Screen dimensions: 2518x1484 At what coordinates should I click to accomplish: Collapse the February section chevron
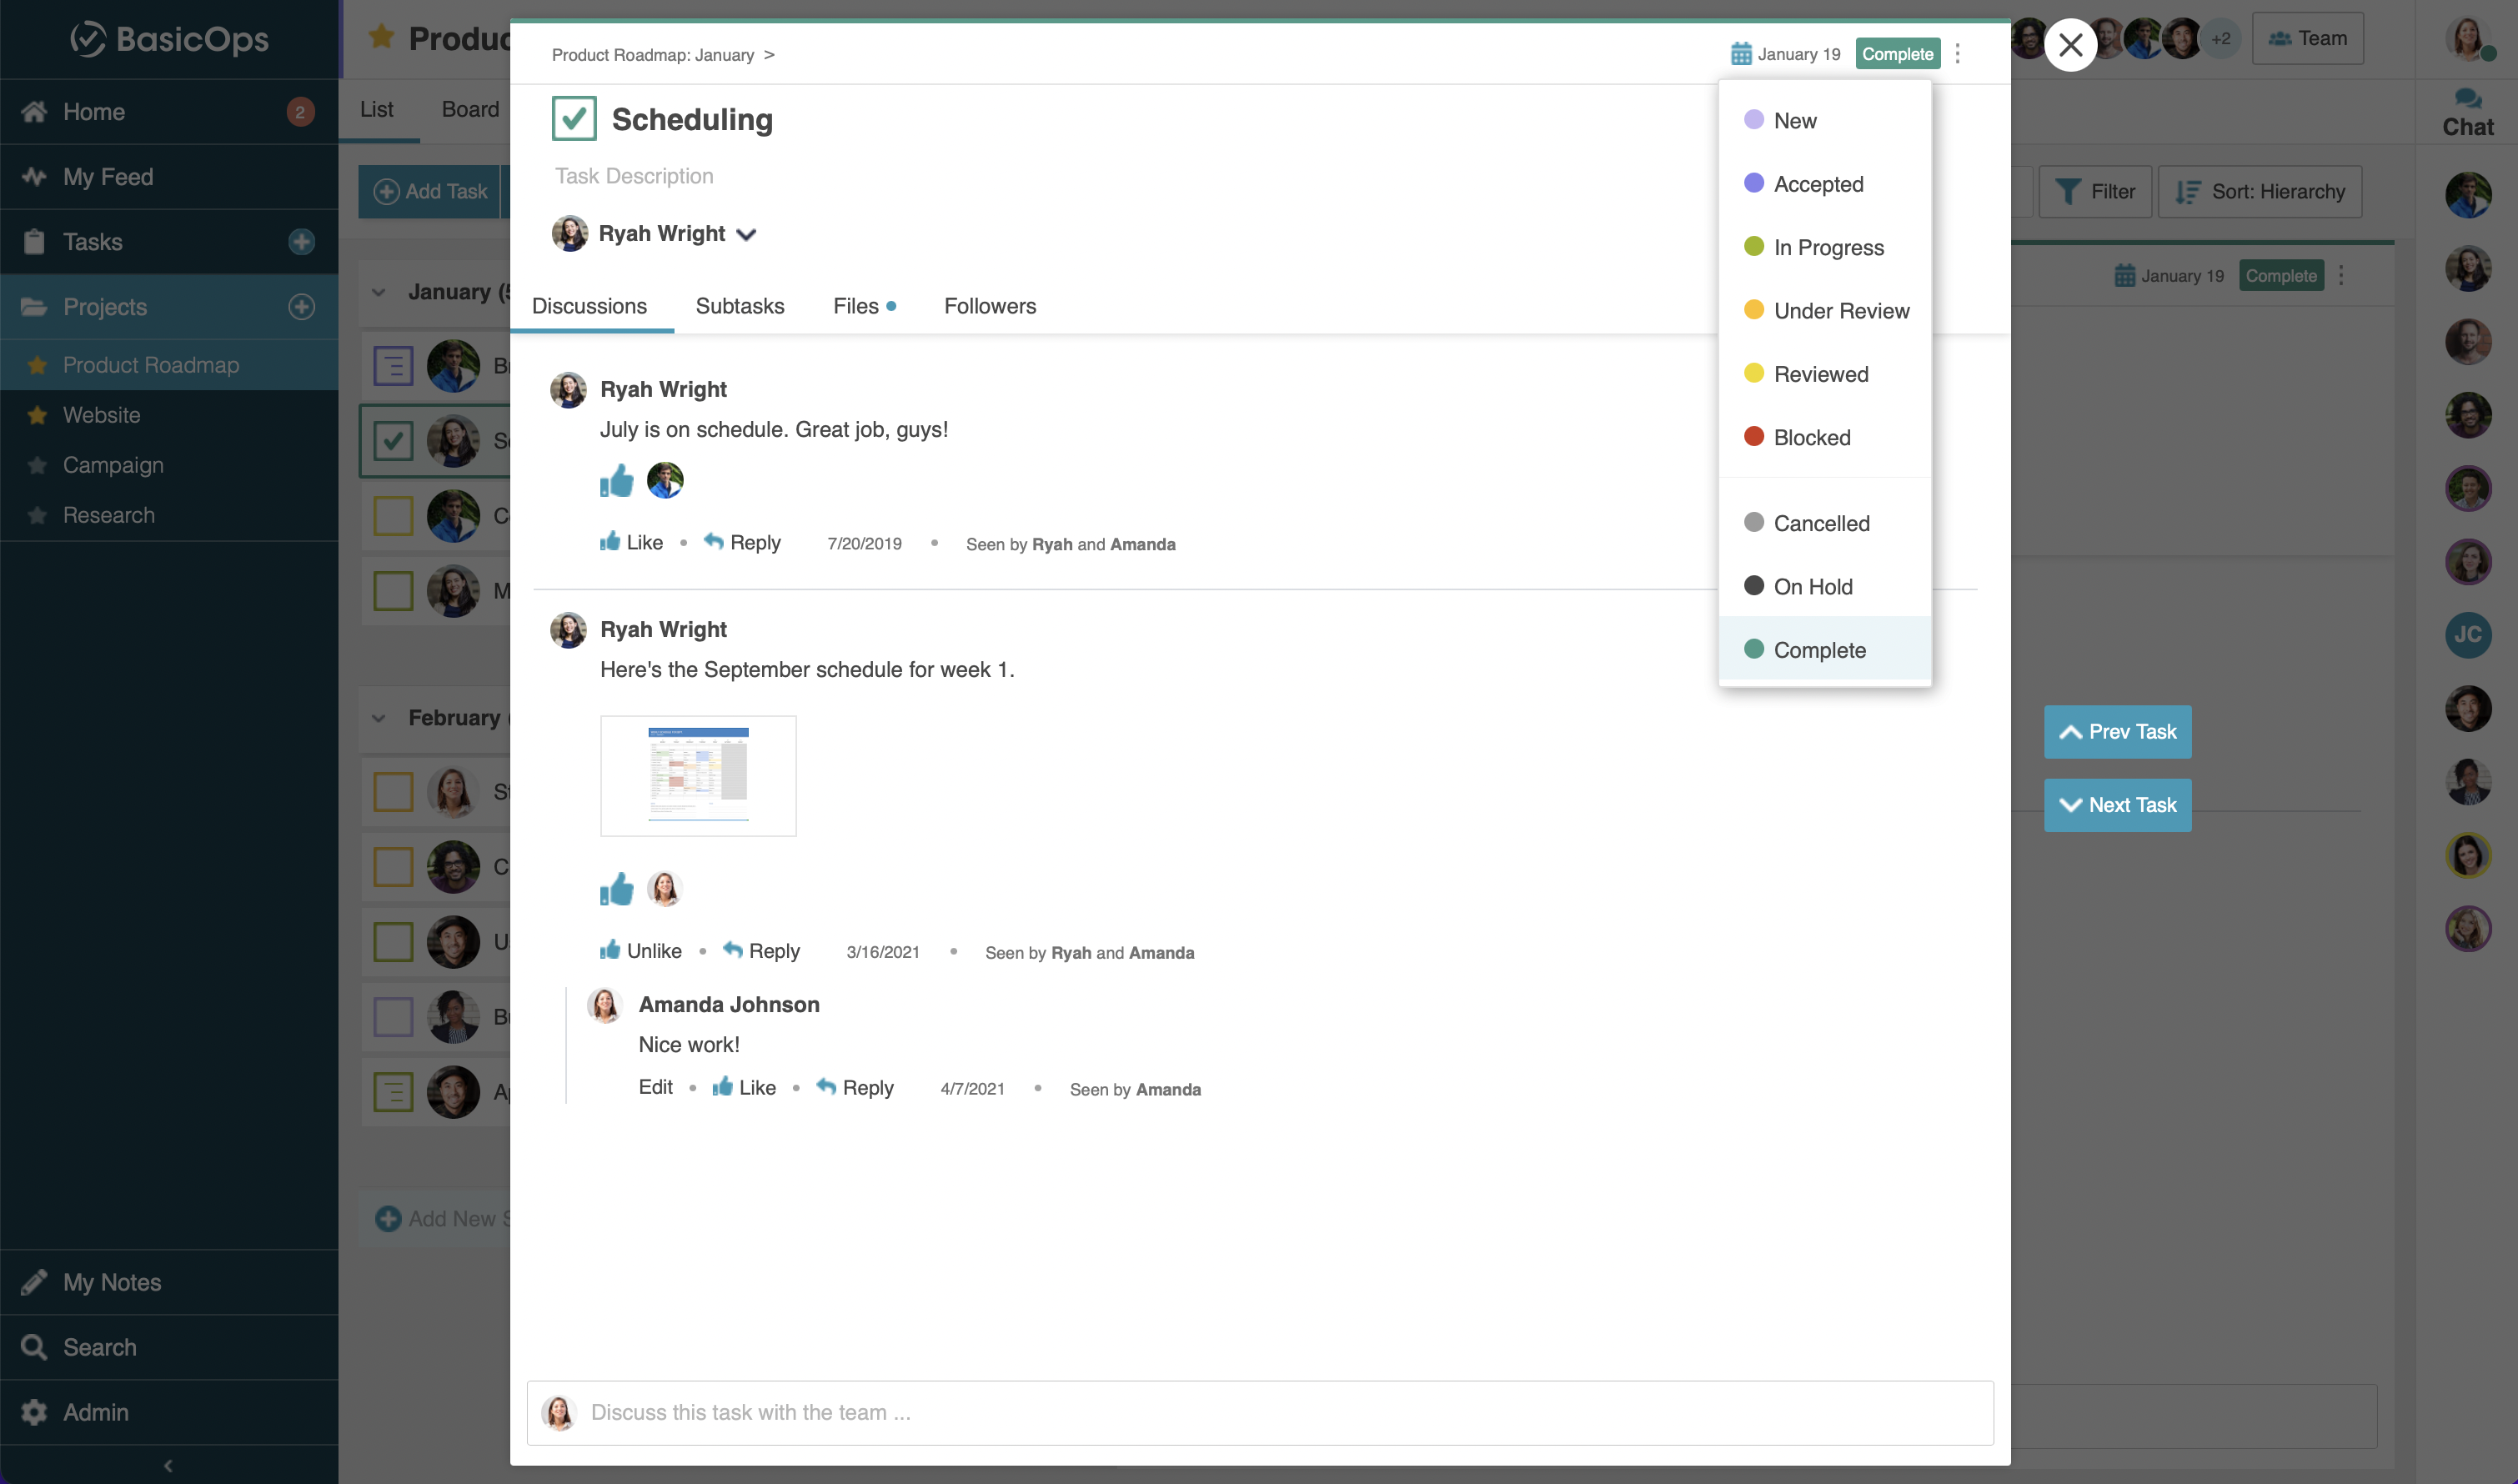tap(379, 718)
